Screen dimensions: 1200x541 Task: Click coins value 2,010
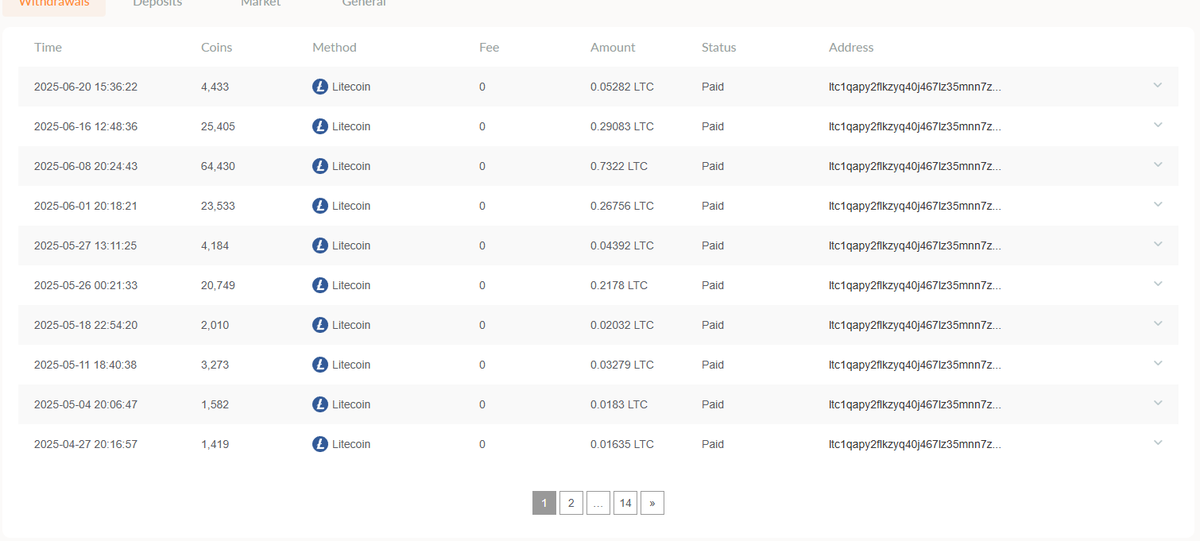click(215, 325)
